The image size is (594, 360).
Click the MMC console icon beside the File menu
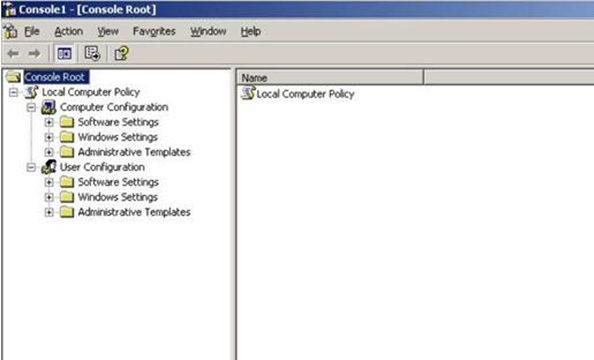pos(11,31)
